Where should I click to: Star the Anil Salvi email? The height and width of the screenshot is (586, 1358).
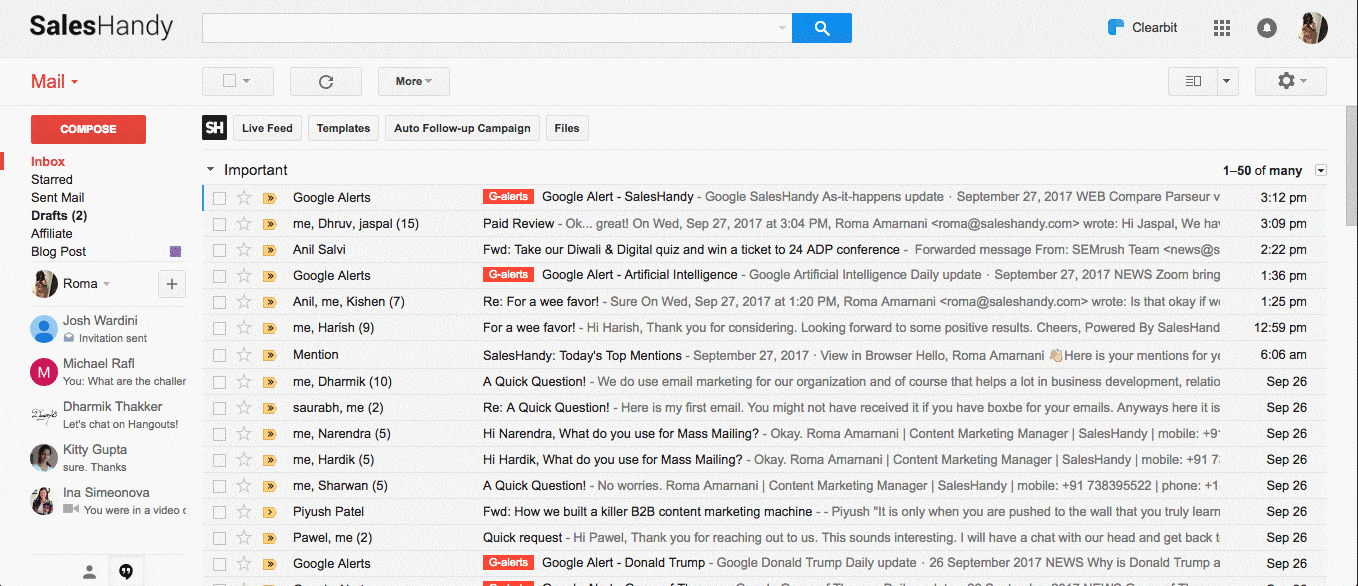244,250
